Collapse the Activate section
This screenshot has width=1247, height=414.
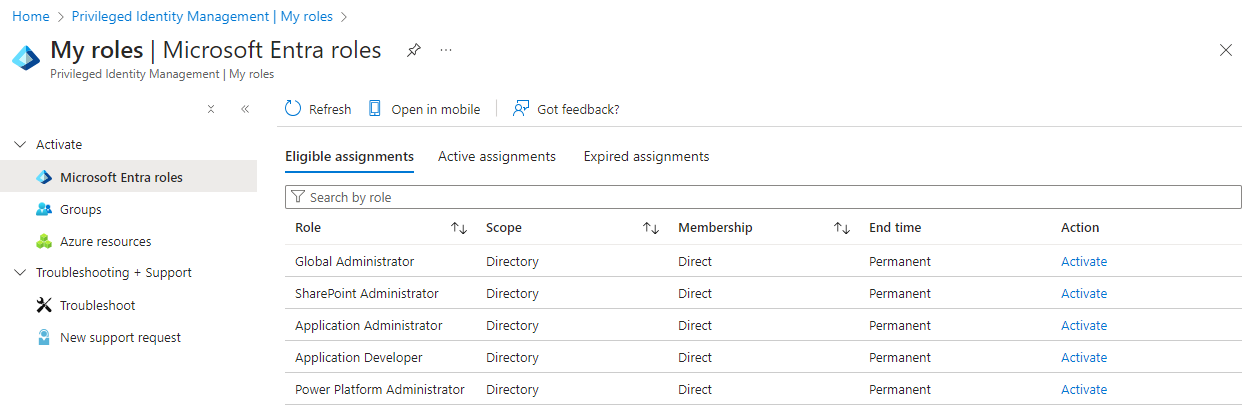coord(20,145)
